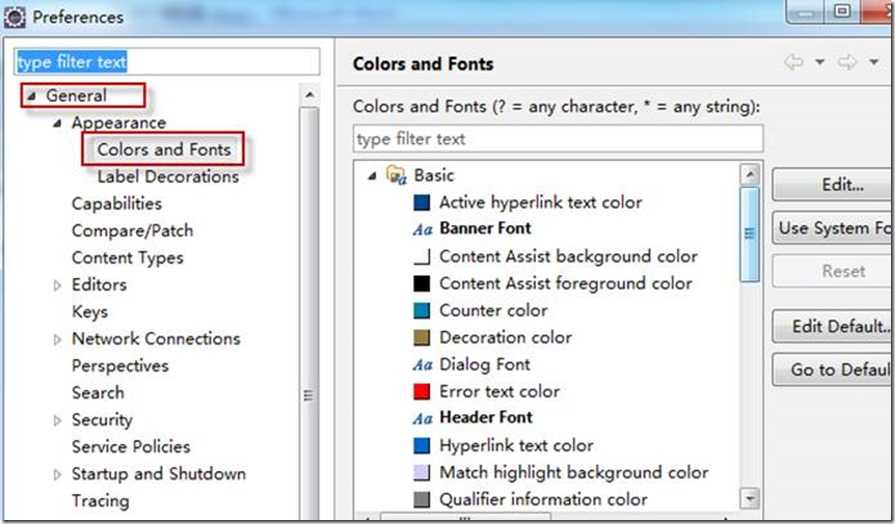Open the Service Policies preference page
The width and height of the screenshot is (895, 524).
131,447
